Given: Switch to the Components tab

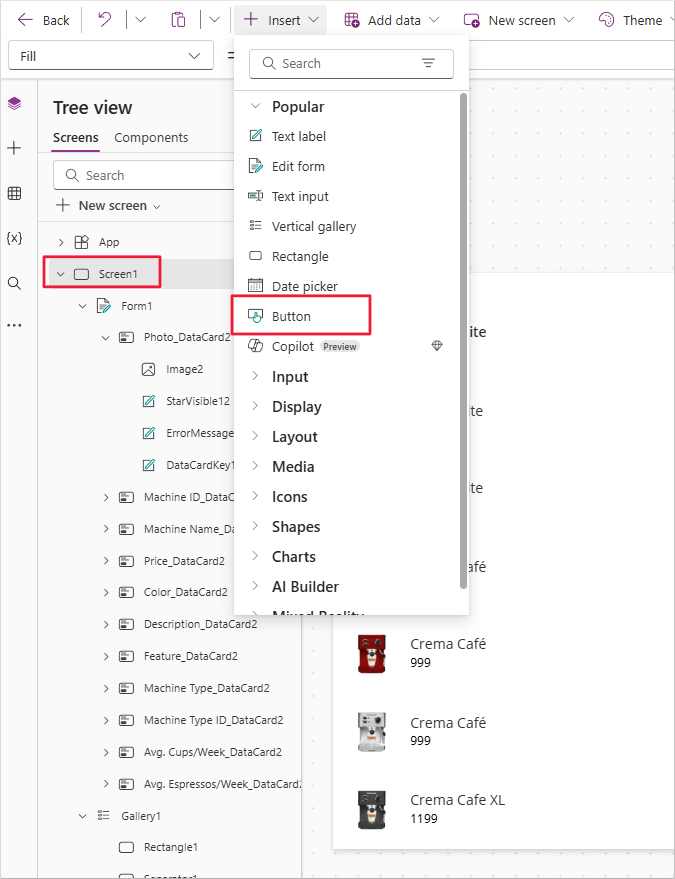Looking at the screenshot, I should pyautogui.click(x=151, y=138).
